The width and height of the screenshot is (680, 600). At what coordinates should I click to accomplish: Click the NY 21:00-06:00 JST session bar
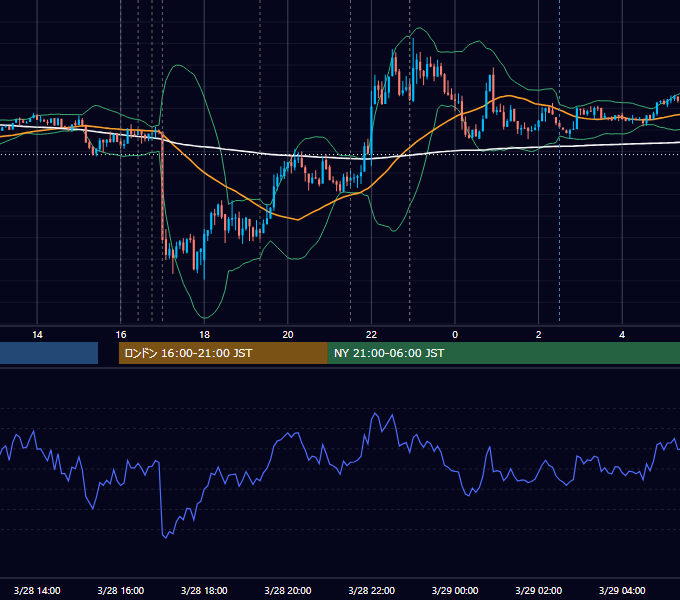point(503,353)
